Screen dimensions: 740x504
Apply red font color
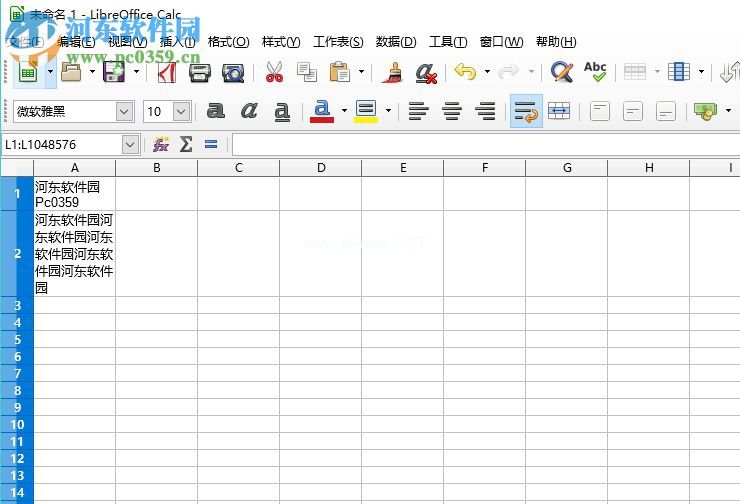(x=322, y=111)
